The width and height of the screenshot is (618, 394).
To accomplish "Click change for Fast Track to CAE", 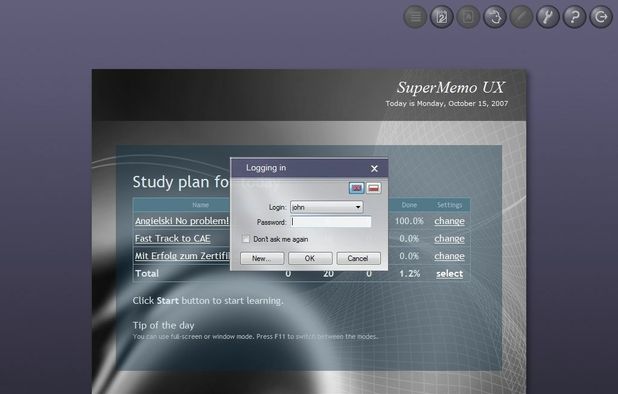I will (449, 239).
